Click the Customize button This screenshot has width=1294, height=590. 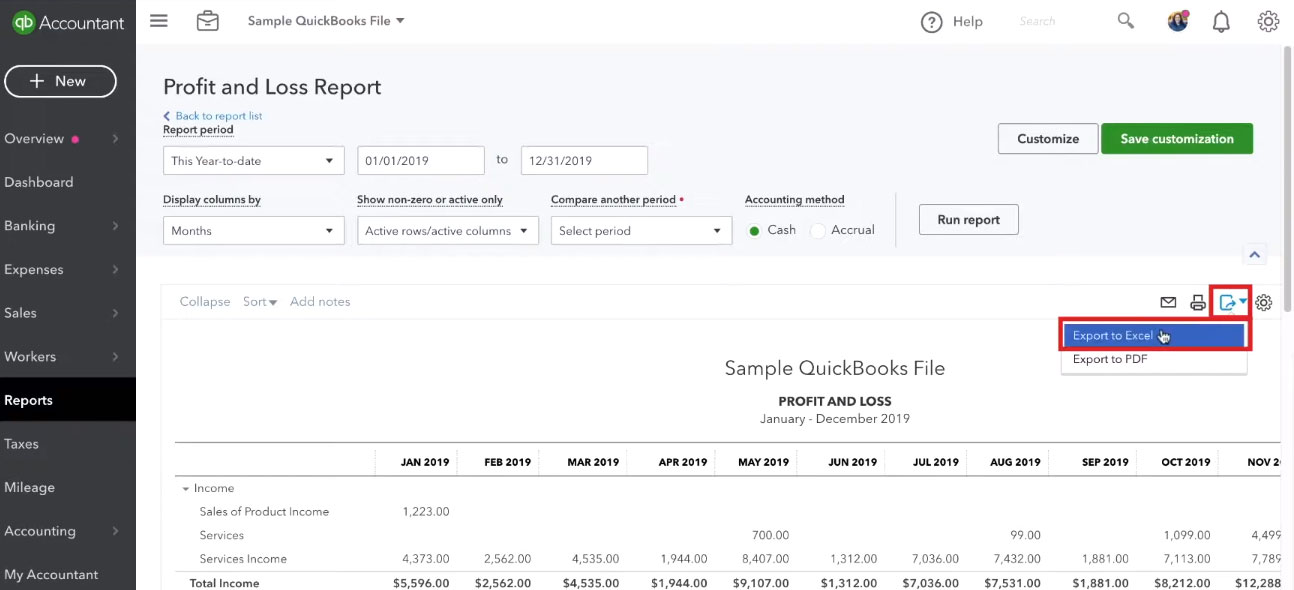tap(1048, 139)
